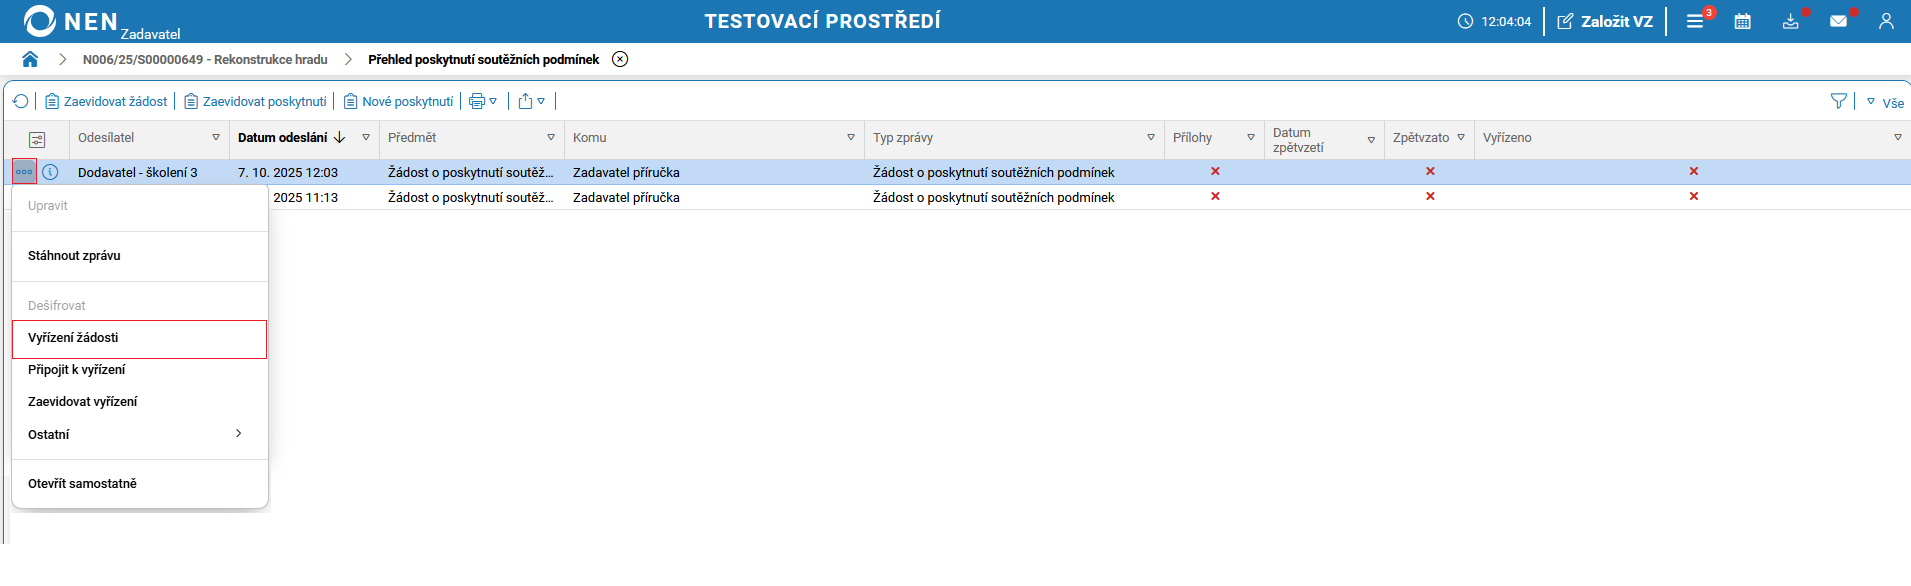Open the hamburger menu with the notification badge
Viewport: 1911px width, 586px height.
[1695, 21]
